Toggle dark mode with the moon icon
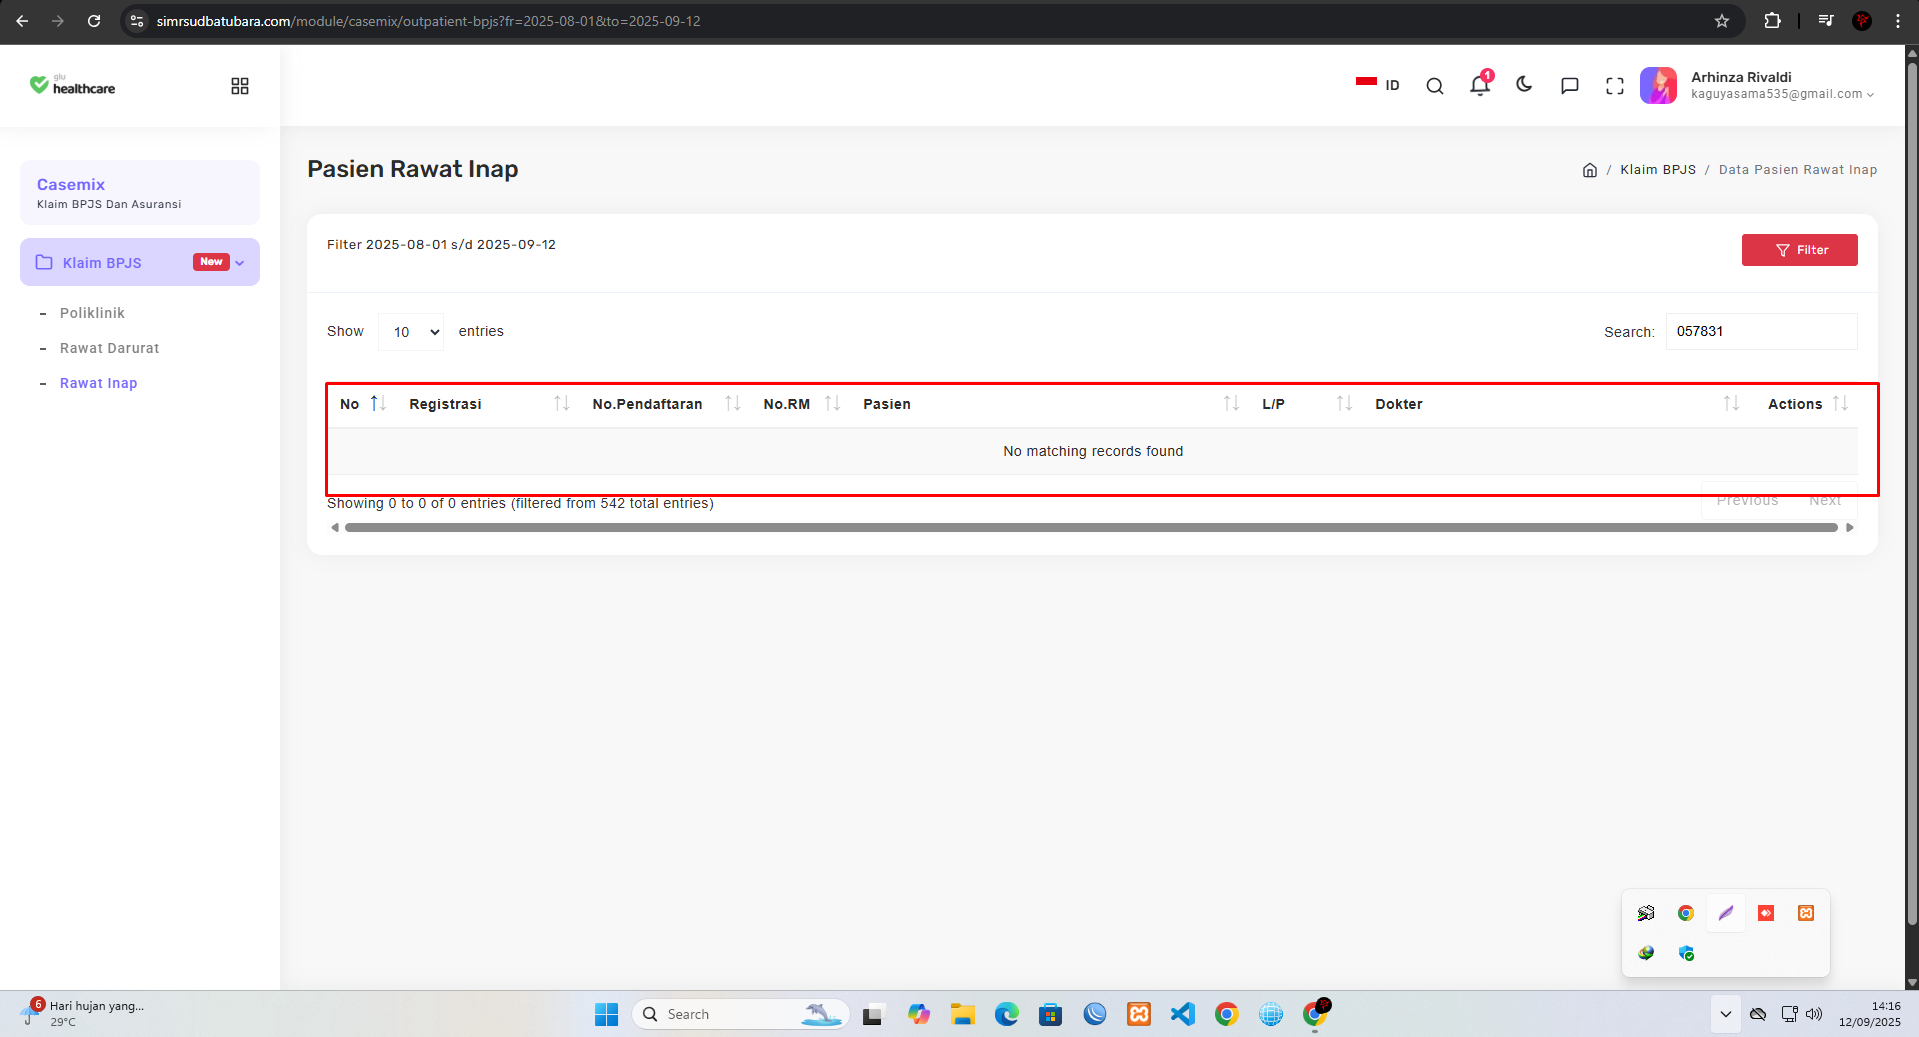This screenshot has height=1037, width=1919. point(1524,85)
